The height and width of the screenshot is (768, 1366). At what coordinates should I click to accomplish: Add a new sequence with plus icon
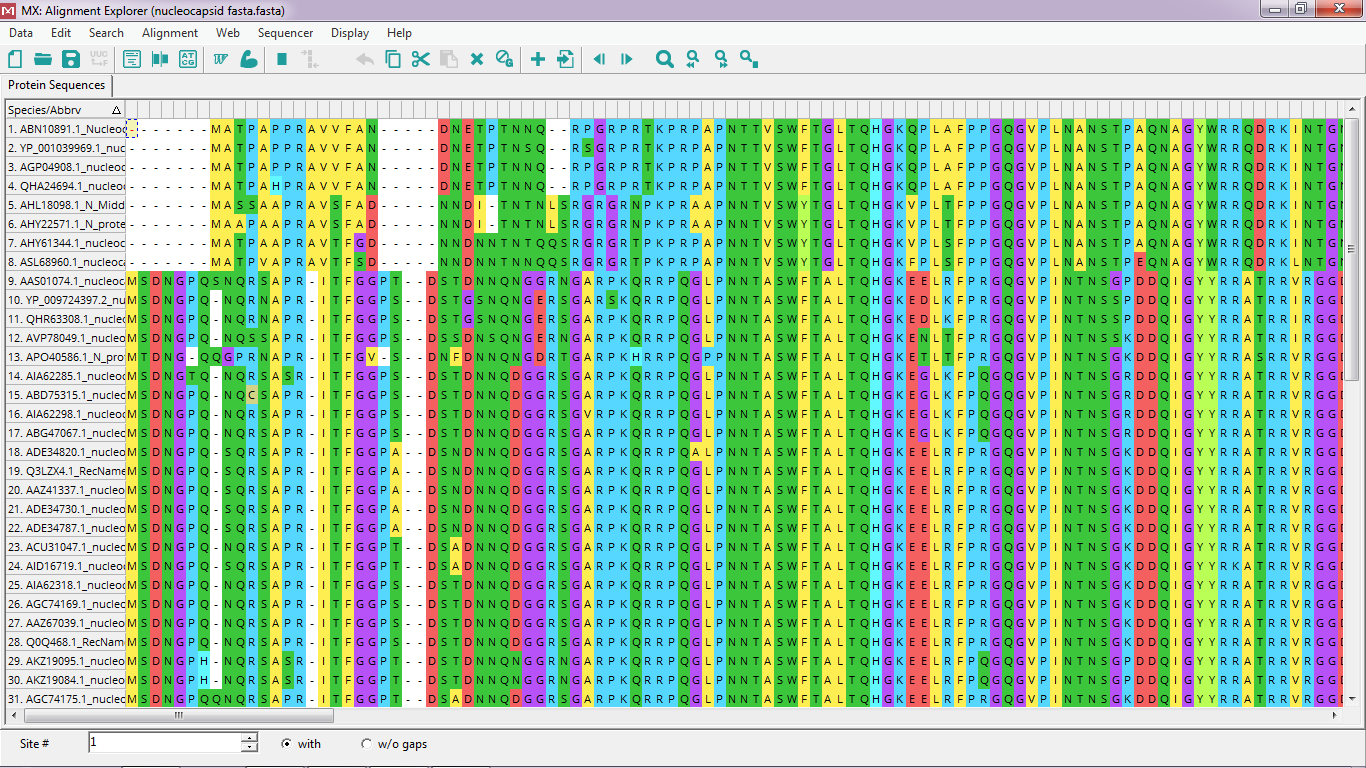[537, 60]
